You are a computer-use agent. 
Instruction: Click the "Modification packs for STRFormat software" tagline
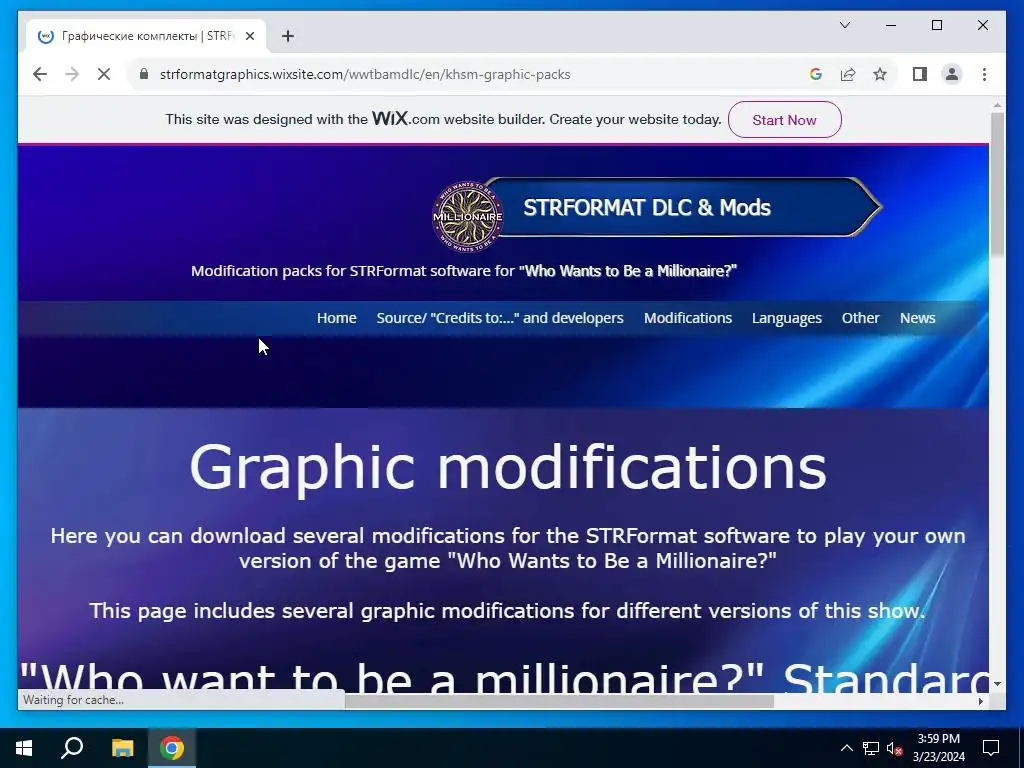click(464, 271)
